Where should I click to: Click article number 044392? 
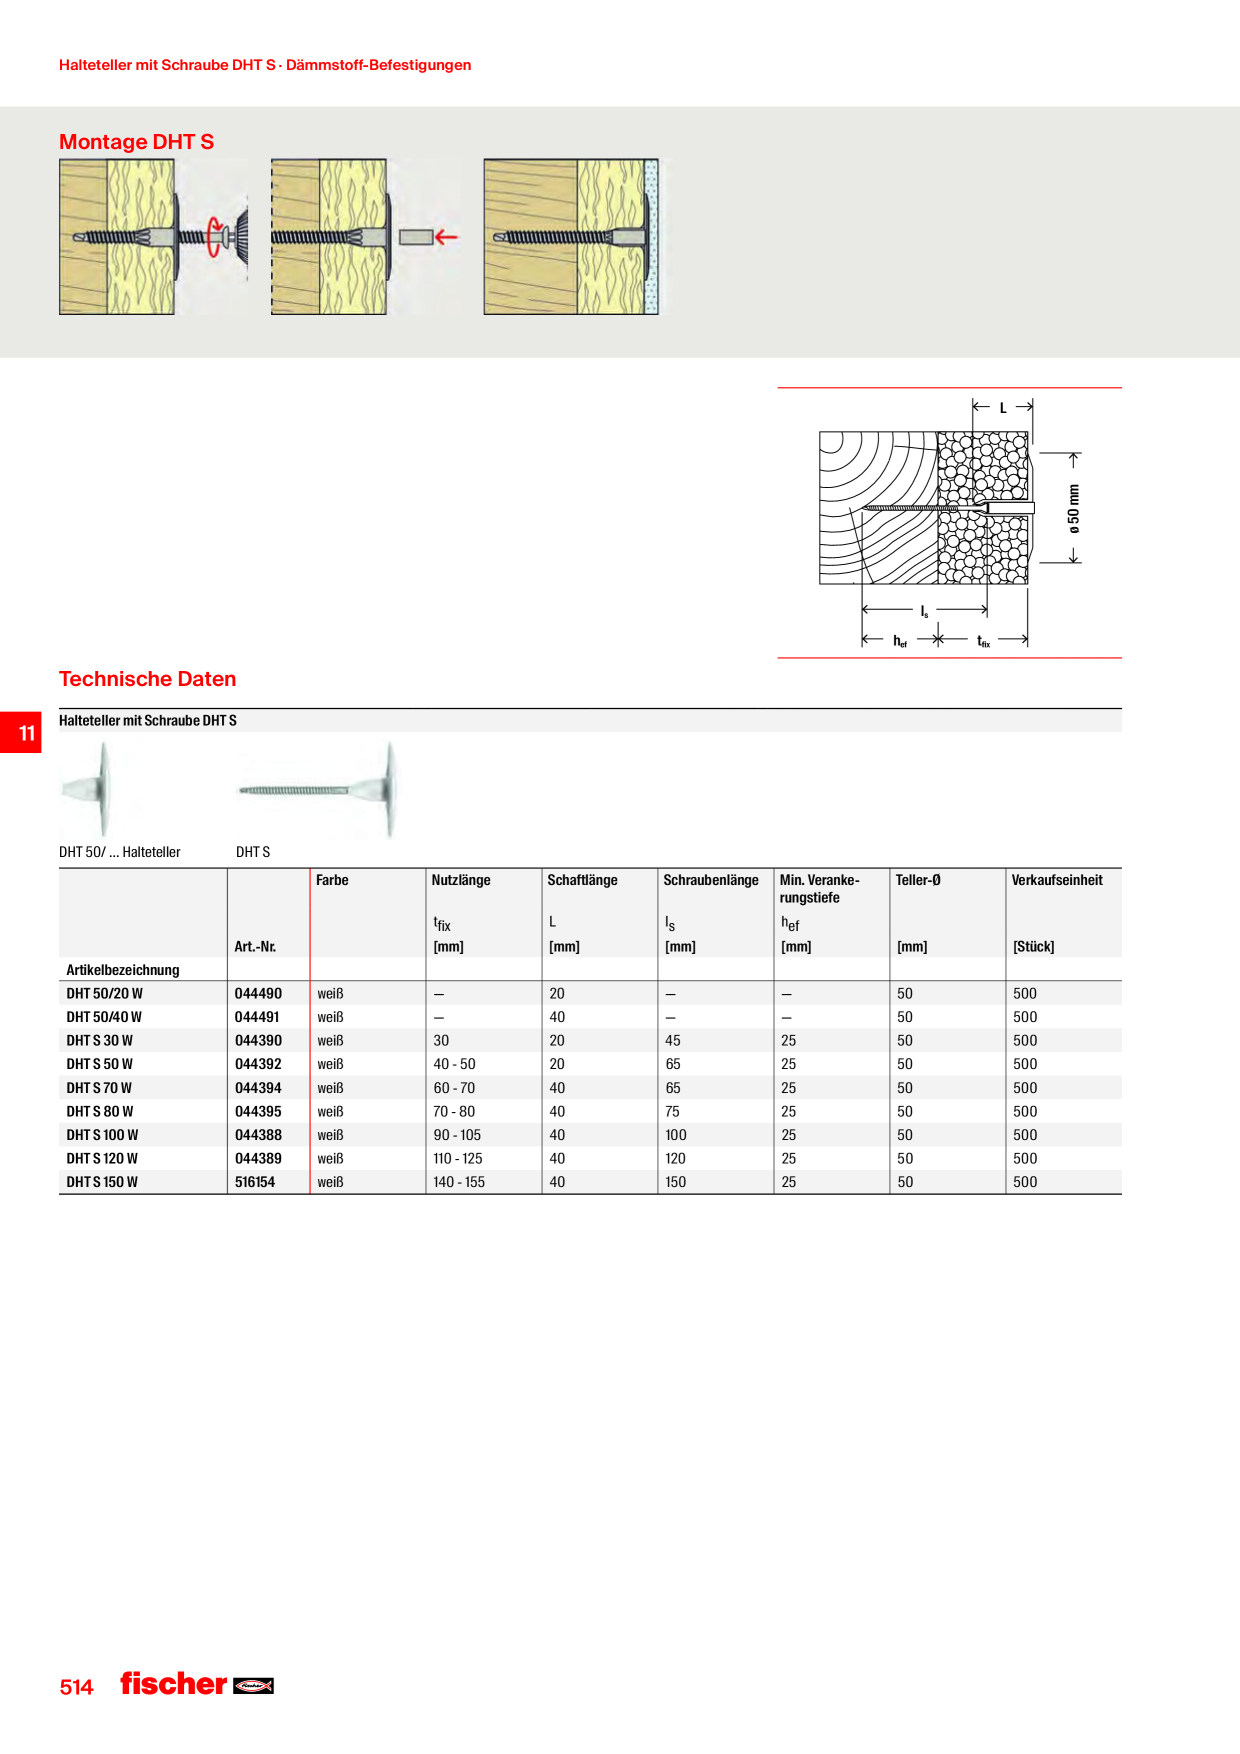pos(258,1064)
